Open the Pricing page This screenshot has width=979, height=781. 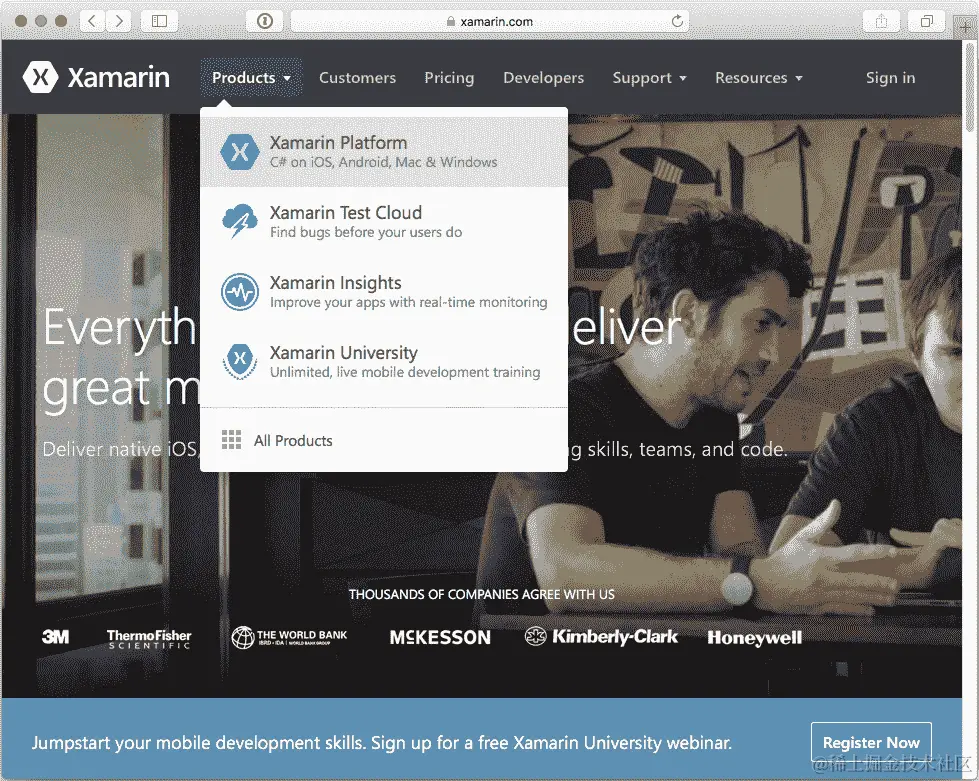450,78
